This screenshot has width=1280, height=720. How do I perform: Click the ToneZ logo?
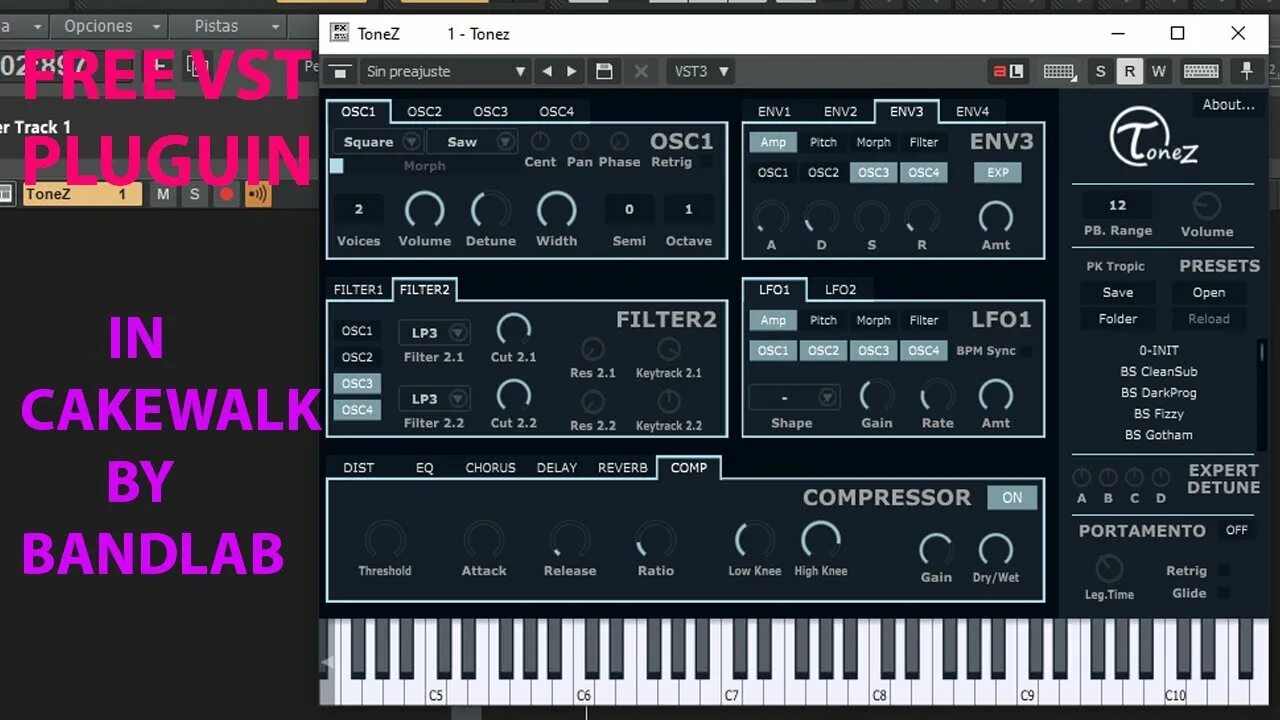pyautogui.click(x=1154, y=138)
